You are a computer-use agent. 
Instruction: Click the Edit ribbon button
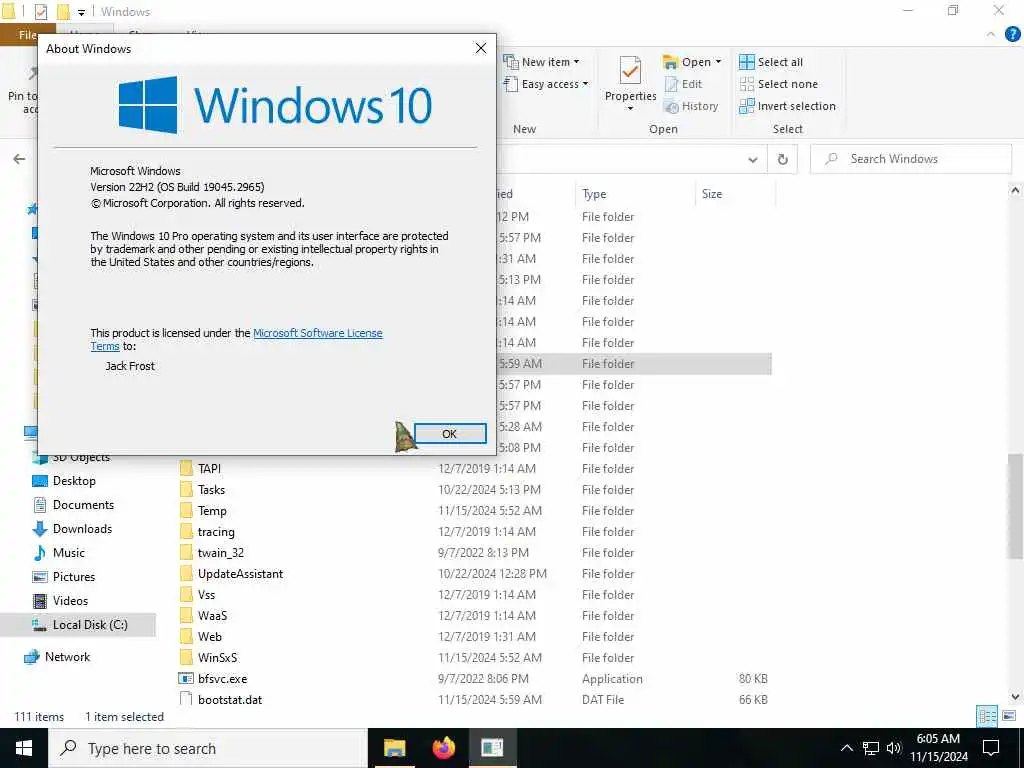click(683, 84)
